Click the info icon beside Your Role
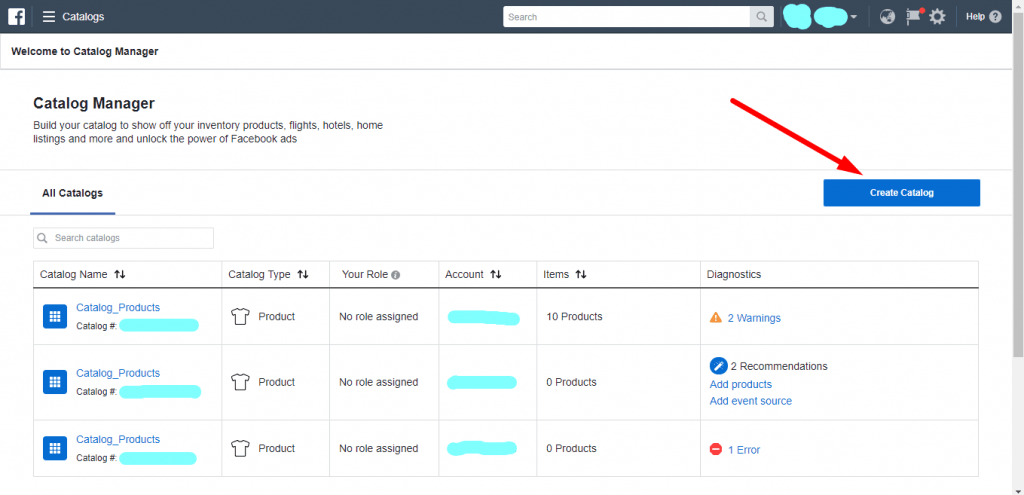 point(395,275)
